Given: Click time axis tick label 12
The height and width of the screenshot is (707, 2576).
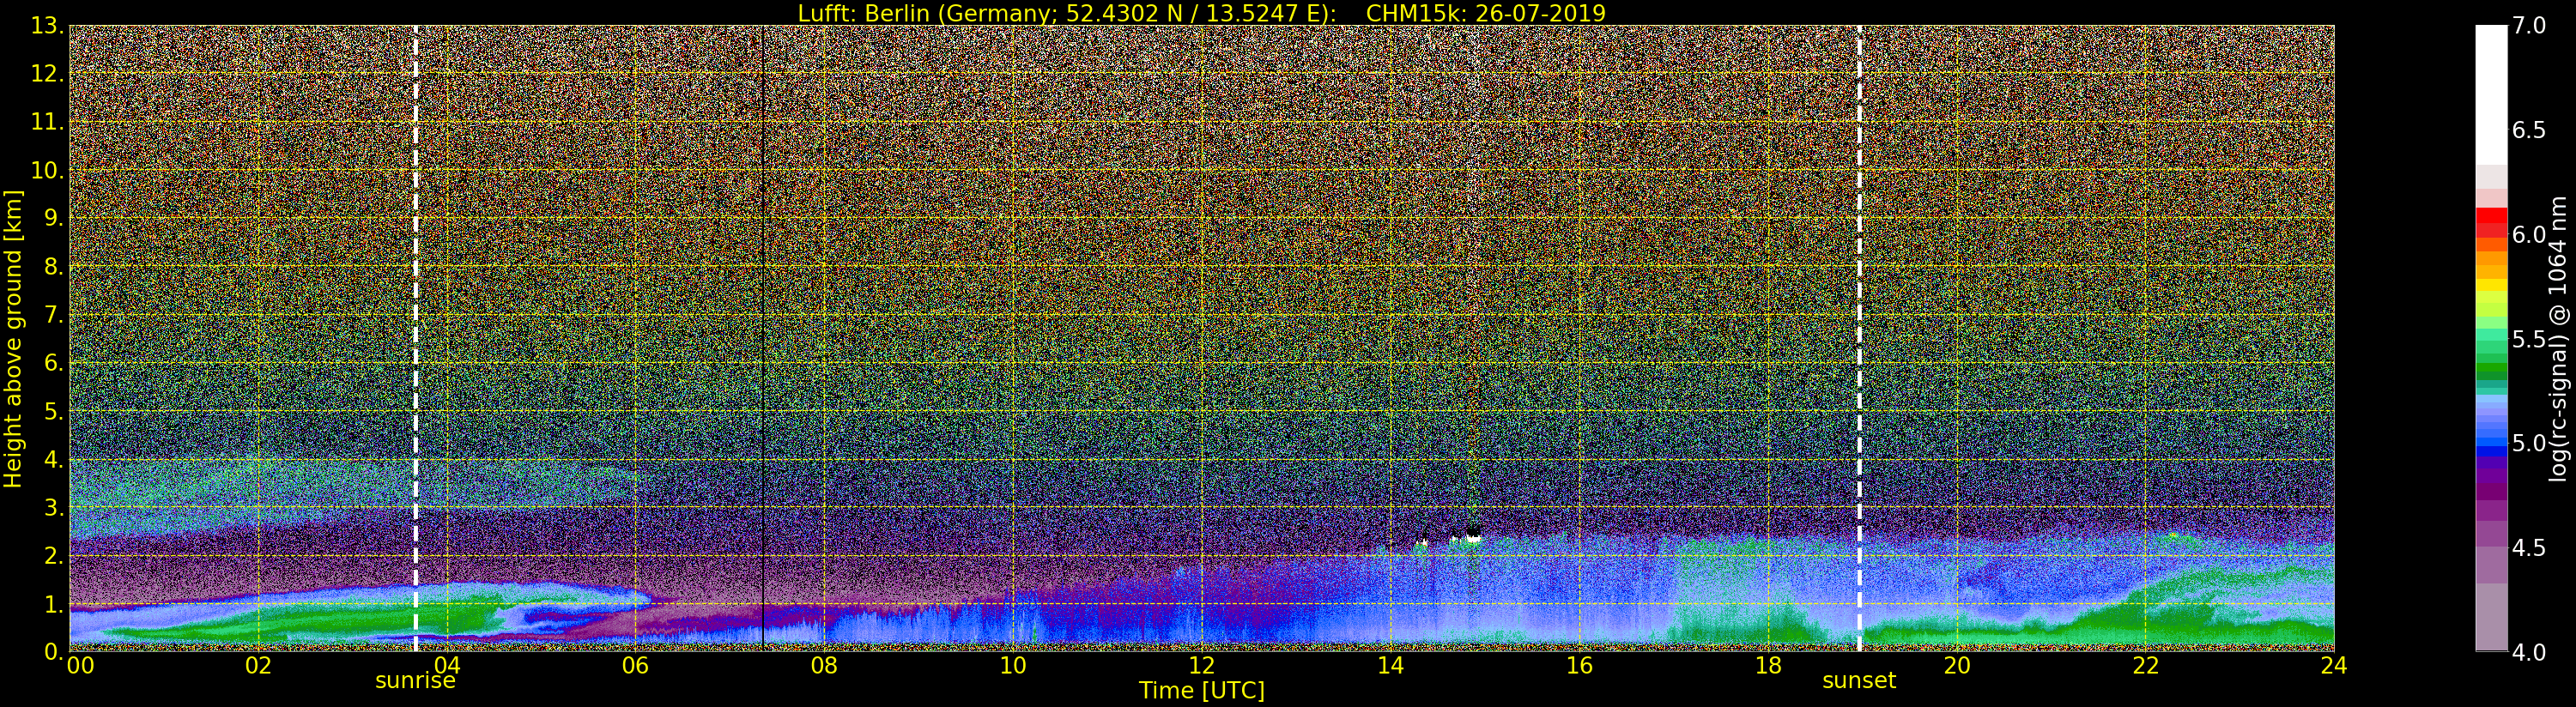Looking at the screenshot, I should coord(1201,666).
